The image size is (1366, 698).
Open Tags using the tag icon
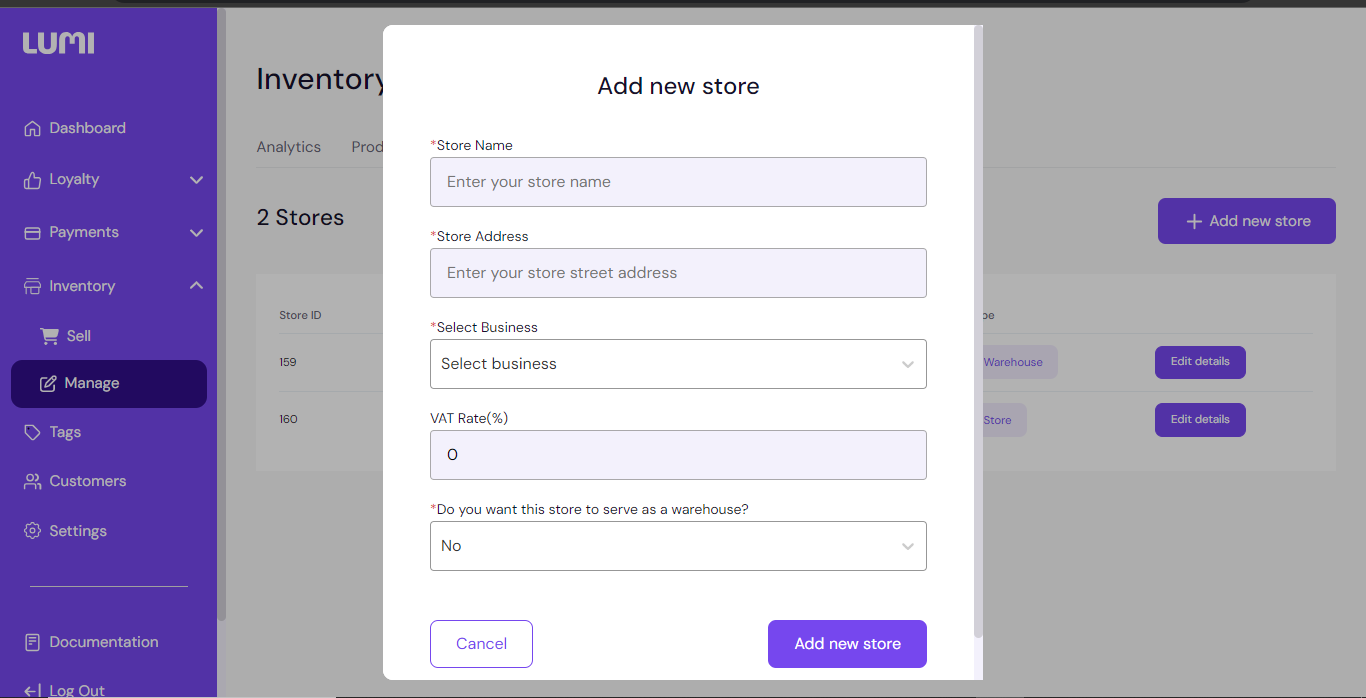pyautogui.click(x=33, y=432)
